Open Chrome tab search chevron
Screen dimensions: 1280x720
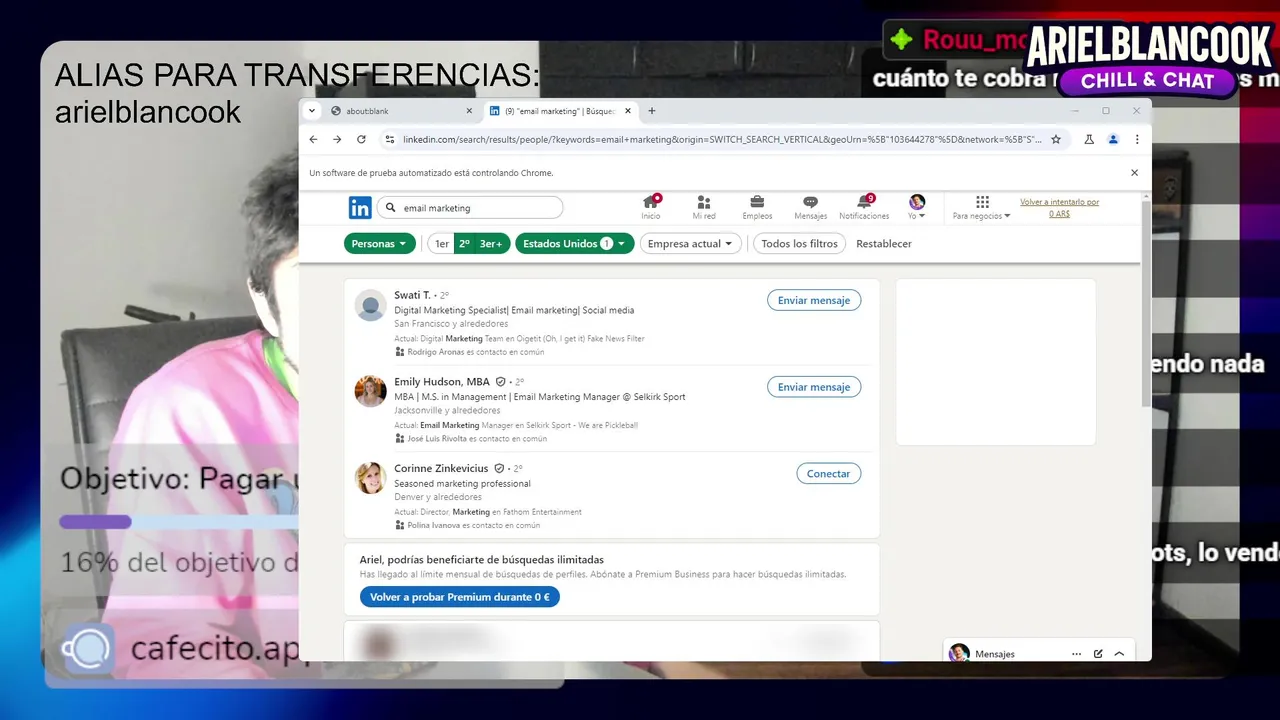click(312, 111)
